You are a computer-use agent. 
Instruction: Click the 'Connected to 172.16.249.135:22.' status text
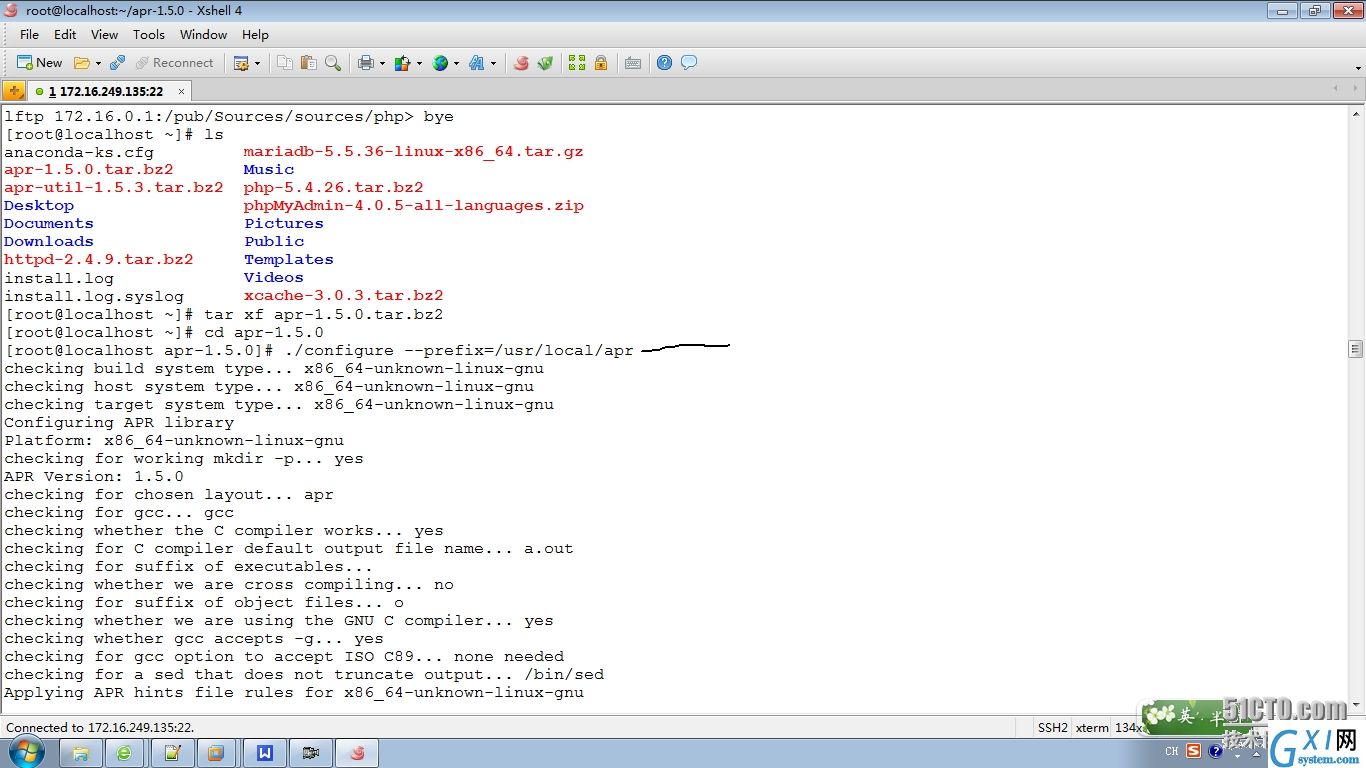100,727
